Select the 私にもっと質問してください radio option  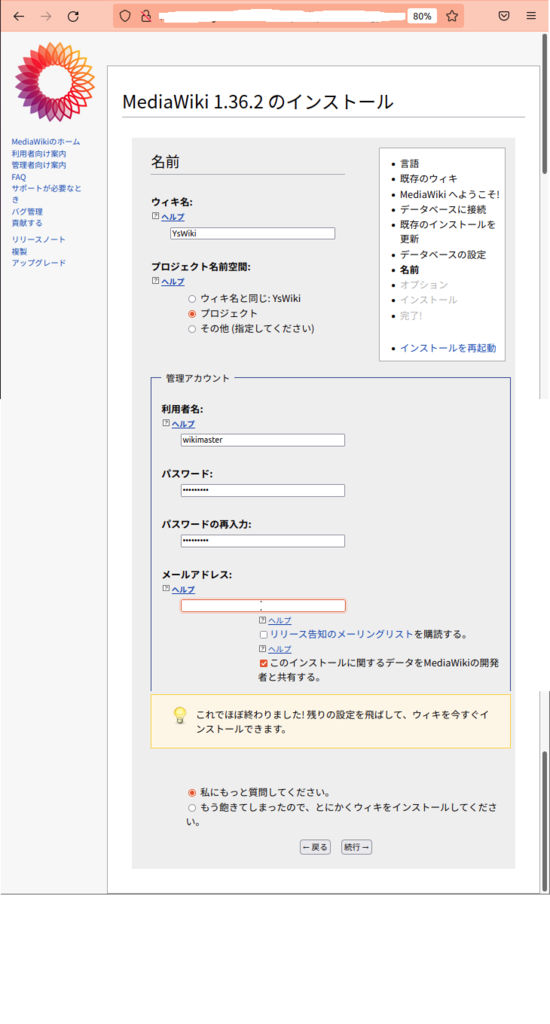coord(192,793)
